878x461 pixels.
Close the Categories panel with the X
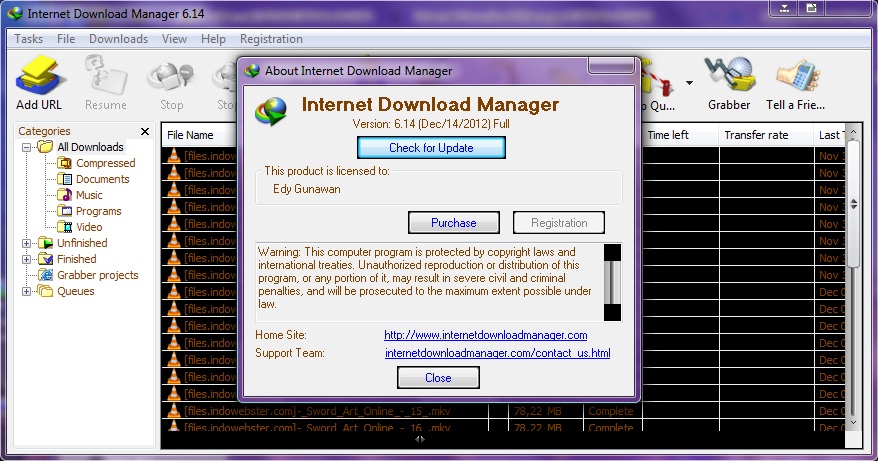coord(145,131)
